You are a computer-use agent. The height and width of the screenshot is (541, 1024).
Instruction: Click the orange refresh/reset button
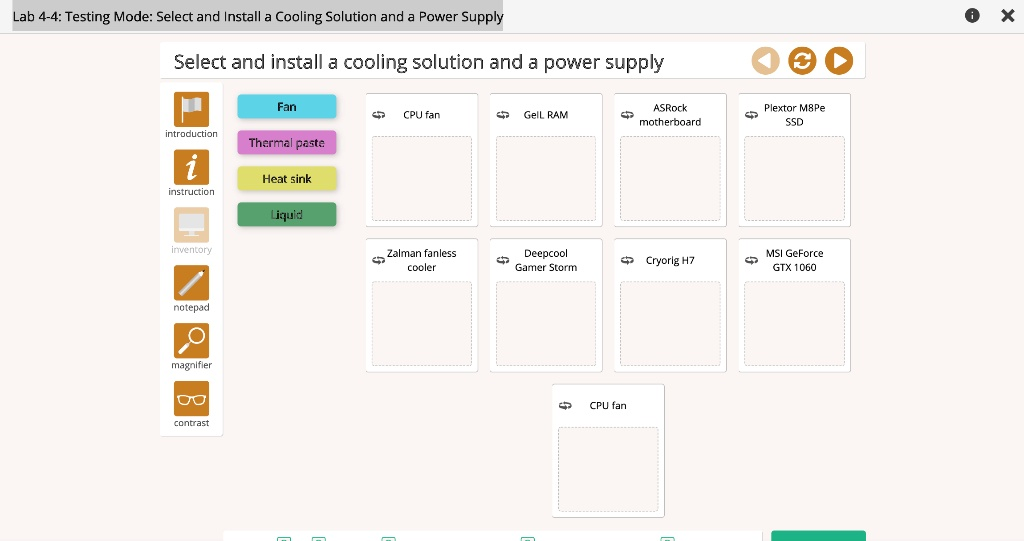point(802,62)
